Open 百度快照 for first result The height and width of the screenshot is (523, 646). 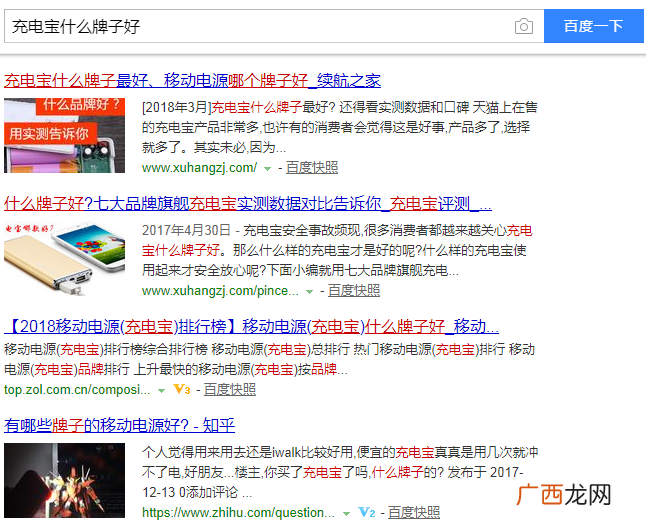(312, 168)
